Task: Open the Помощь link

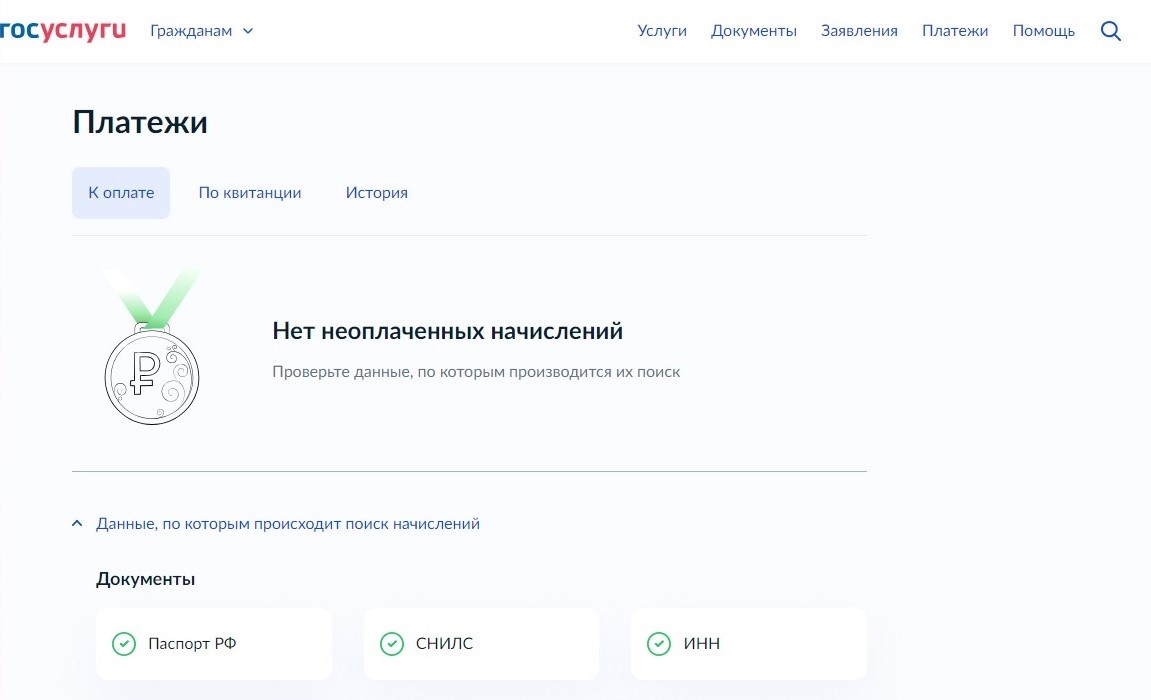Action: coord(1043,31)
